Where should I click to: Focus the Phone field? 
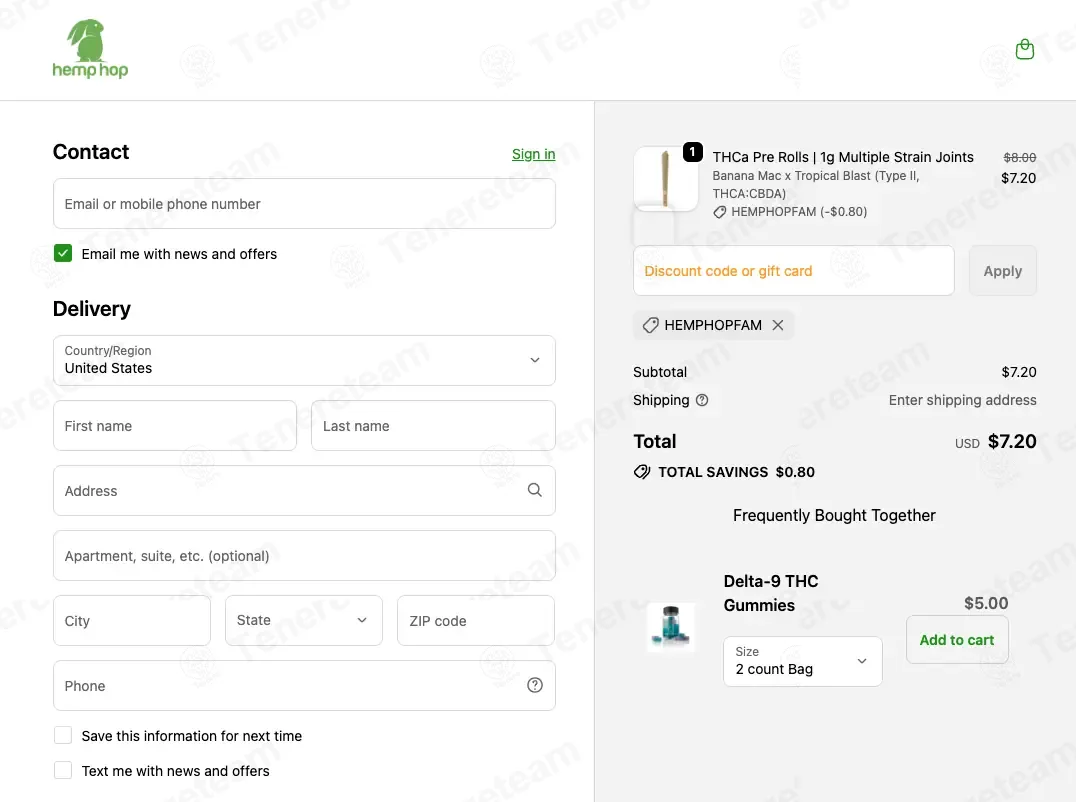click(x=304, y=685)
